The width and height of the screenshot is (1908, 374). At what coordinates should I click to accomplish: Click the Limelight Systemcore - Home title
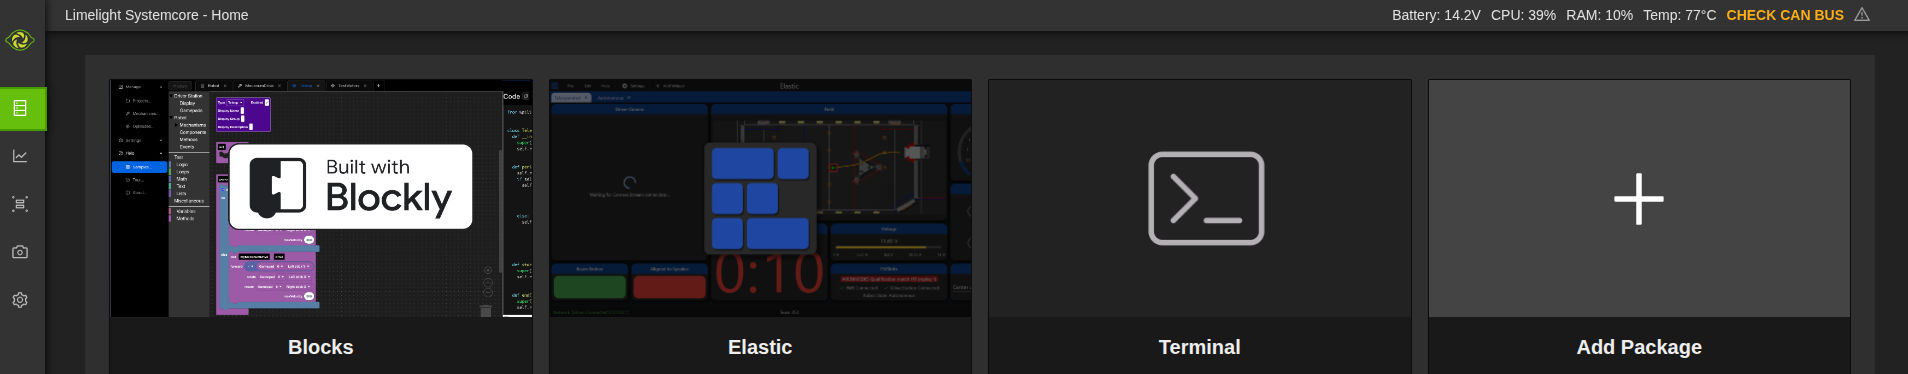pyautogui.click(x=156, y=15)
